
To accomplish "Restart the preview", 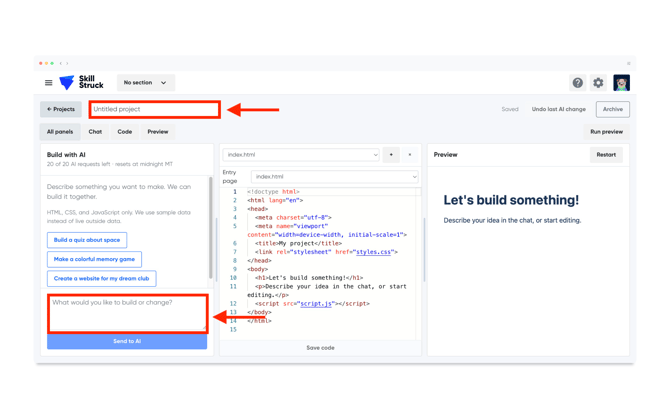I will [x=606, y=155].
